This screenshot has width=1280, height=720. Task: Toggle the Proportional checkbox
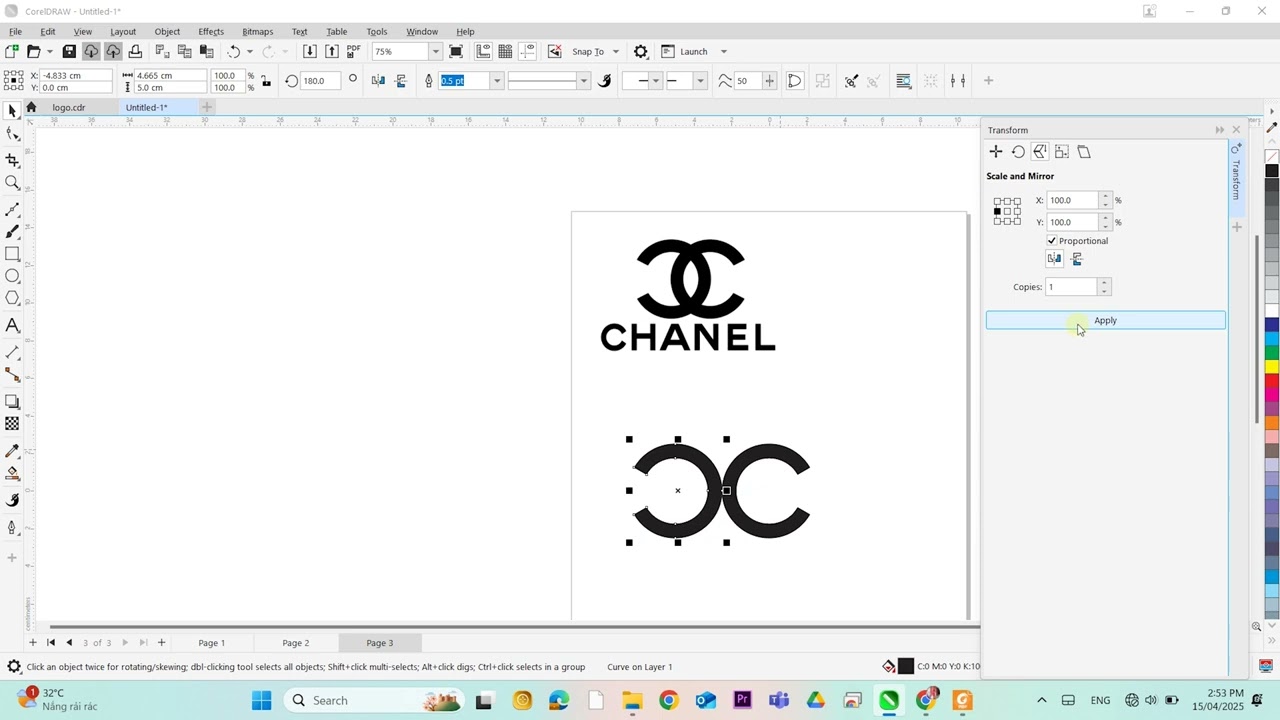pos(1052,241)
